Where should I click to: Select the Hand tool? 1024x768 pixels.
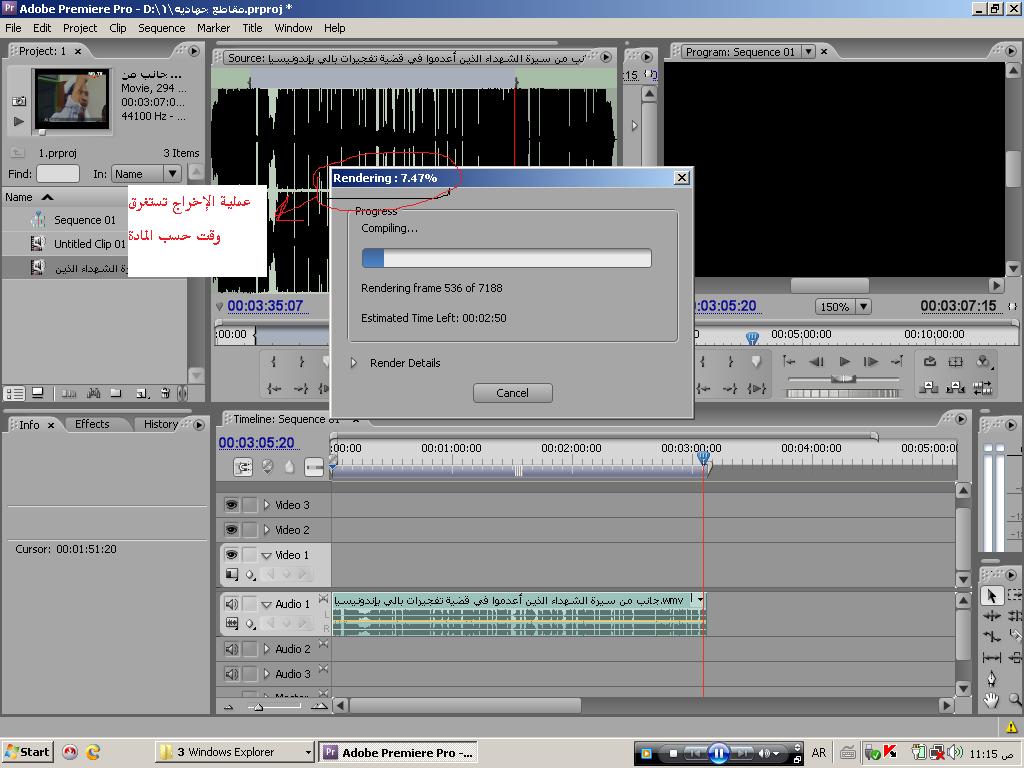(991, 701)
